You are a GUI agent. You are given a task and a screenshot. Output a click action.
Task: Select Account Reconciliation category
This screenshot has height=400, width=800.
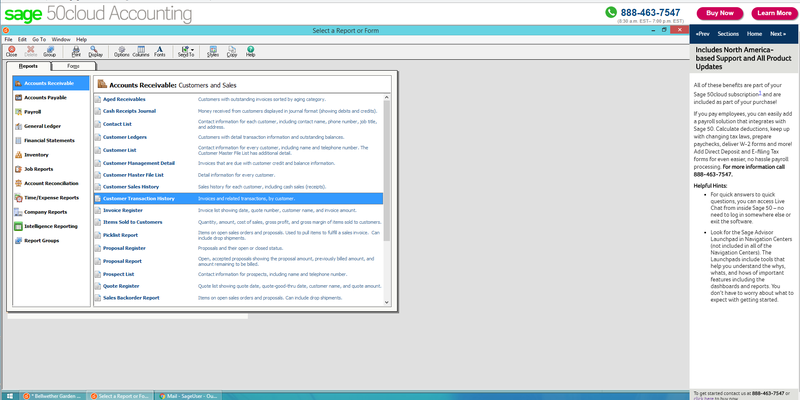tap(51, 183)
